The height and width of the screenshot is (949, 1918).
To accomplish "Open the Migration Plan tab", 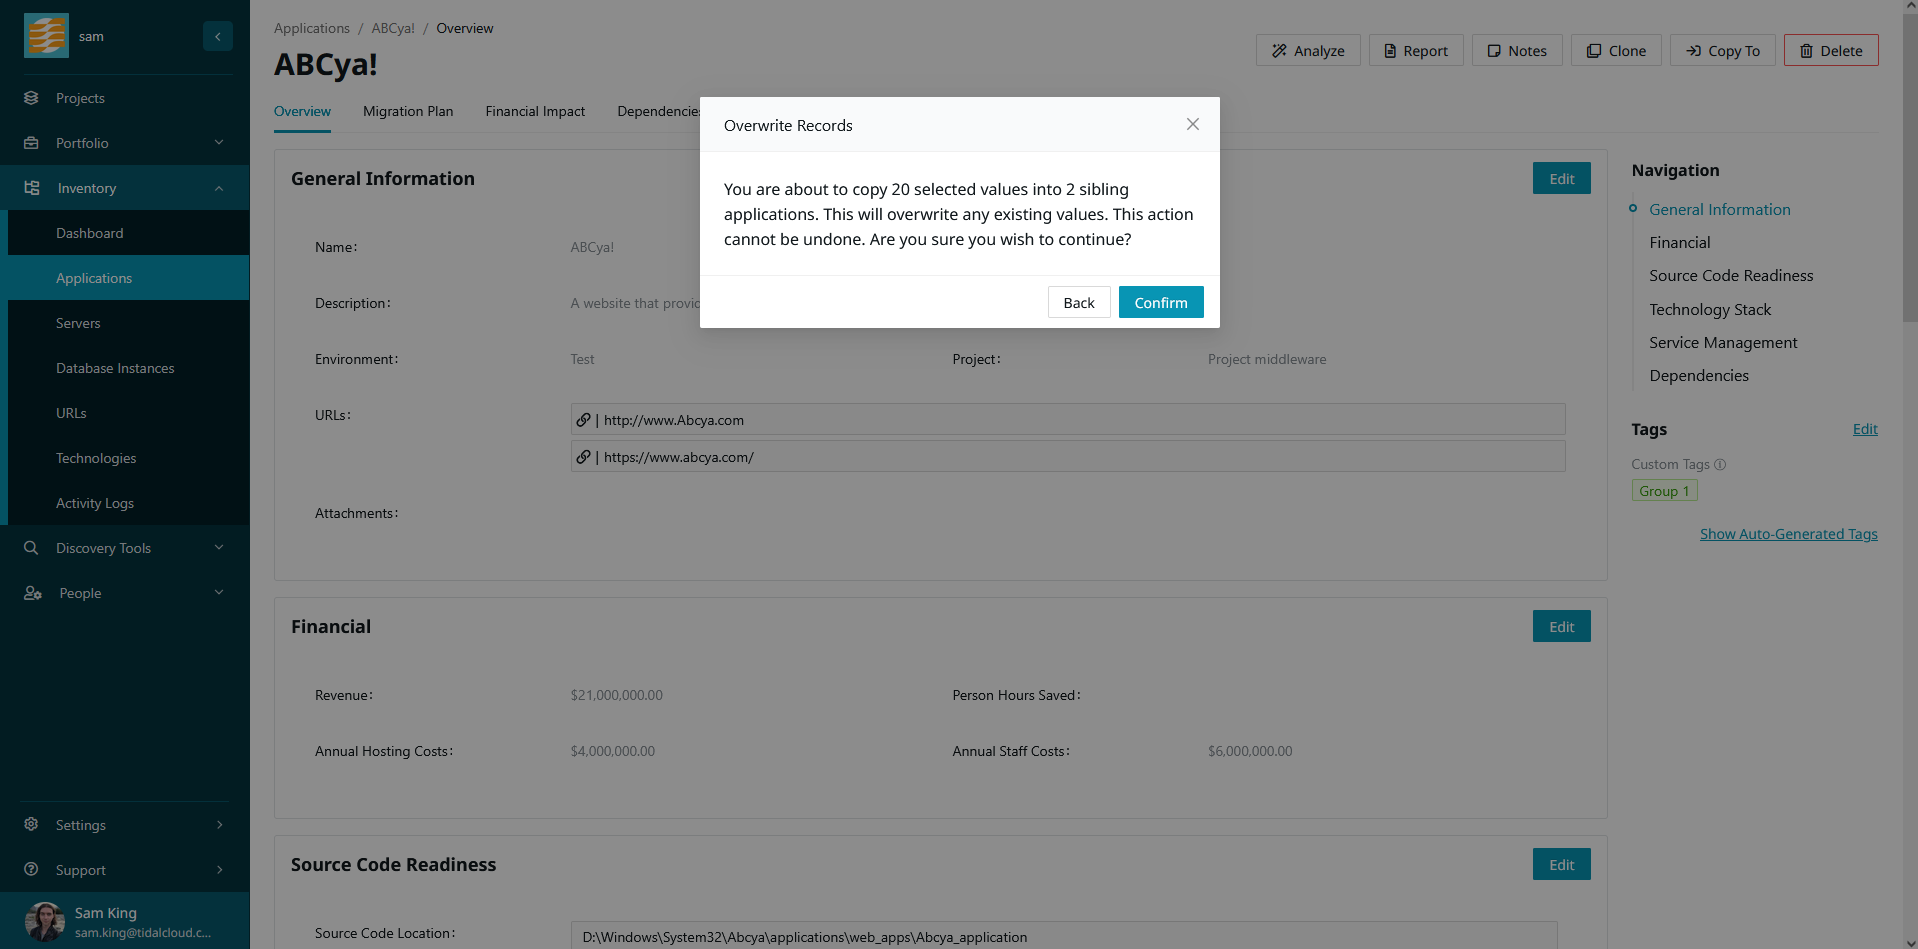I will 408,111.
